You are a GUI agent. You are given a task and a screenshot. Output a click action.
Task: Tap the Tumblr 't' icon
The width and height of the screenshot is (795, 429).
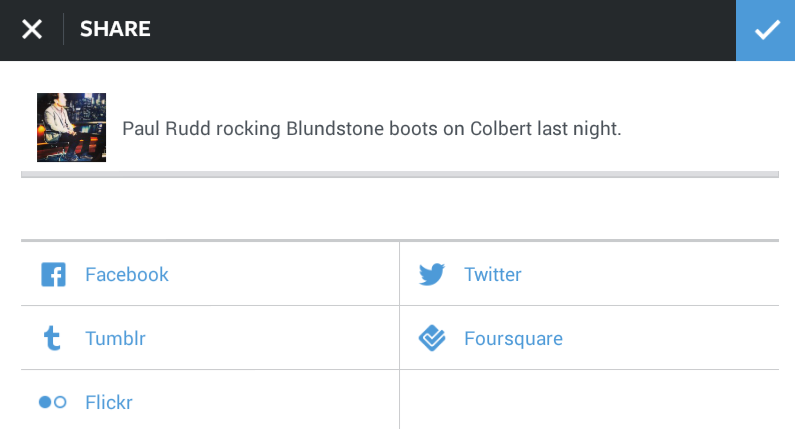click(53, 338)
